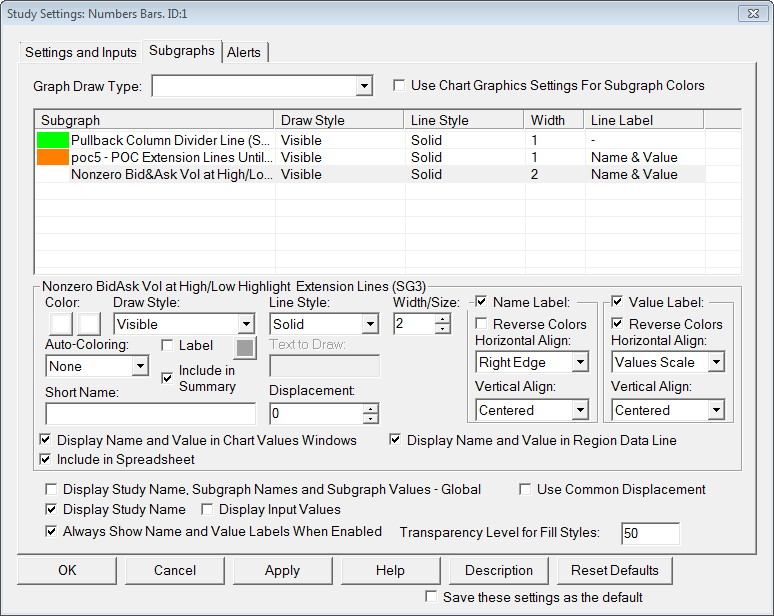Image resolution: width=774 pixels, height=616 pixels.
Task: Click the orange poc5 subgraph color swatch
Action: [x=52, y=157]
